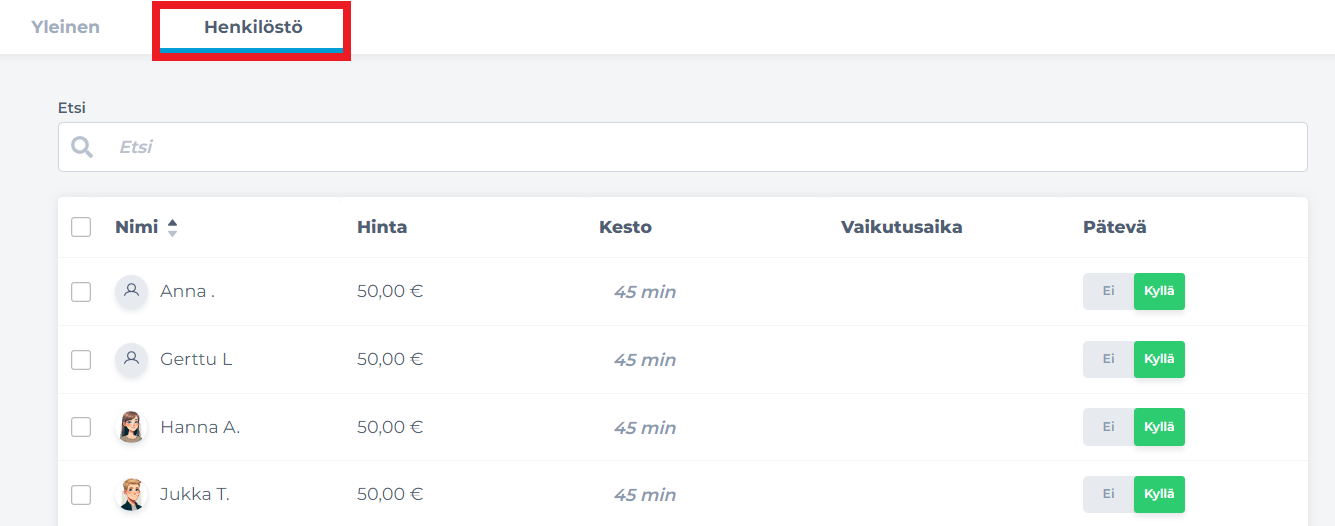Switch Hanna A.'s Pätevä toggle to Ei
1335x526 pixels.
1108,426
